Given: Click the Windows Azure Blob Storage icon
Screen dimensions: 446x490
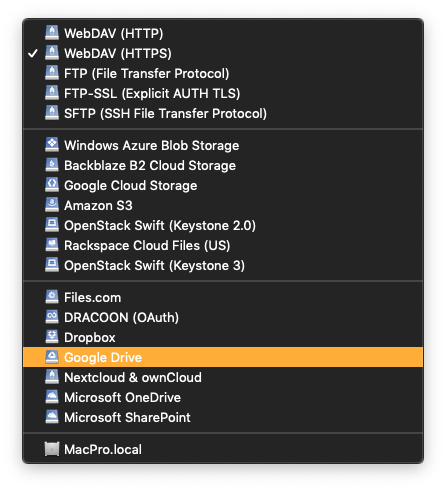Looking at the screenshot, I should pos(52,145).
